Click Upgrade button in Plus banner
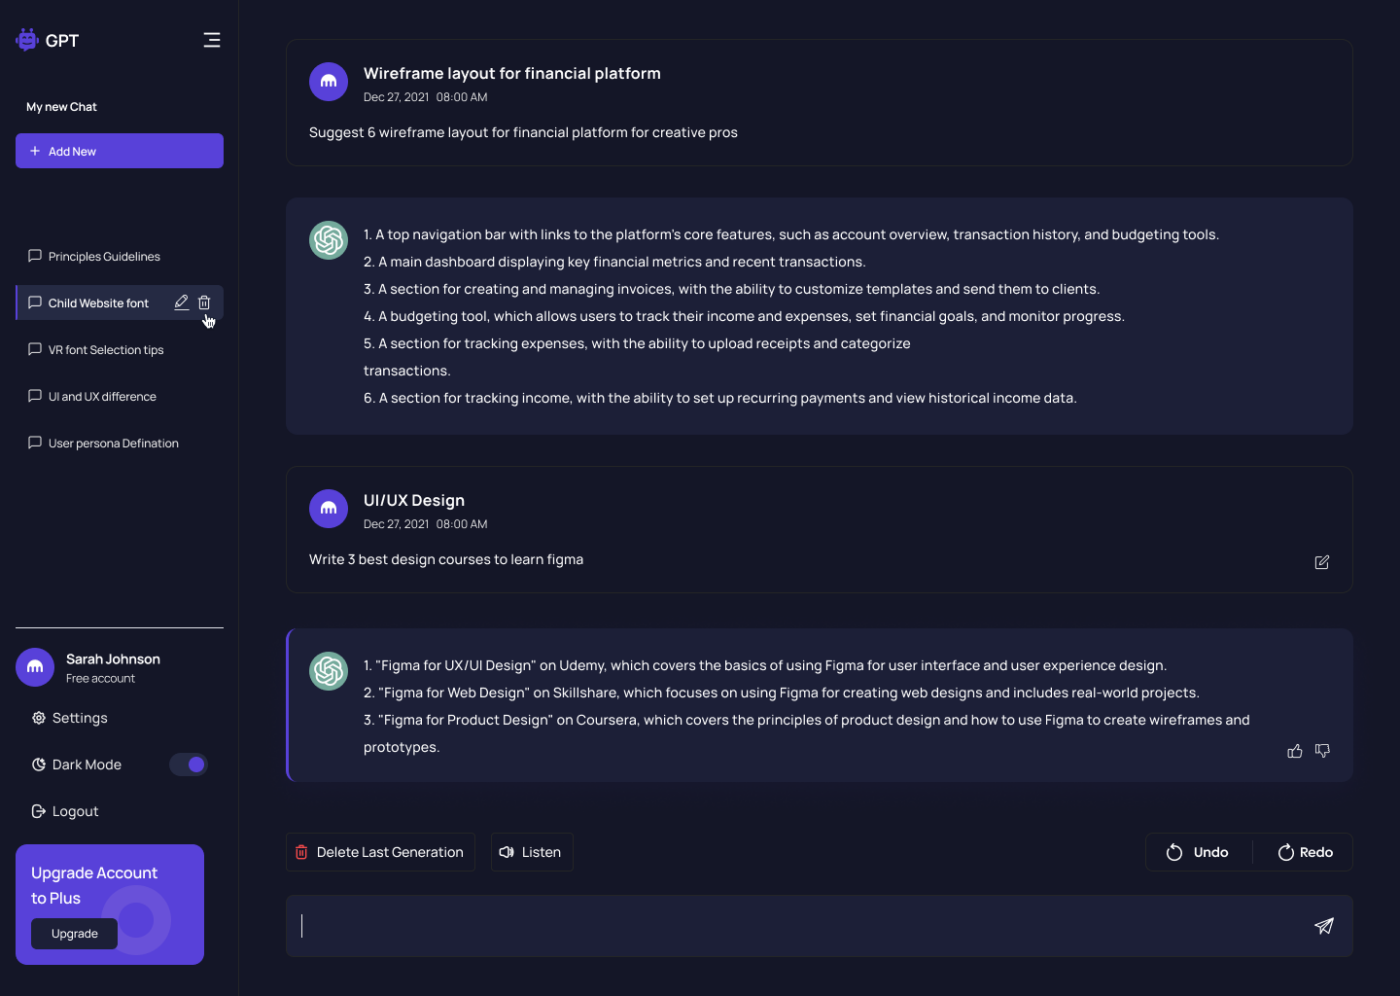The image size is (1400, 996). [x=74, y=933]
